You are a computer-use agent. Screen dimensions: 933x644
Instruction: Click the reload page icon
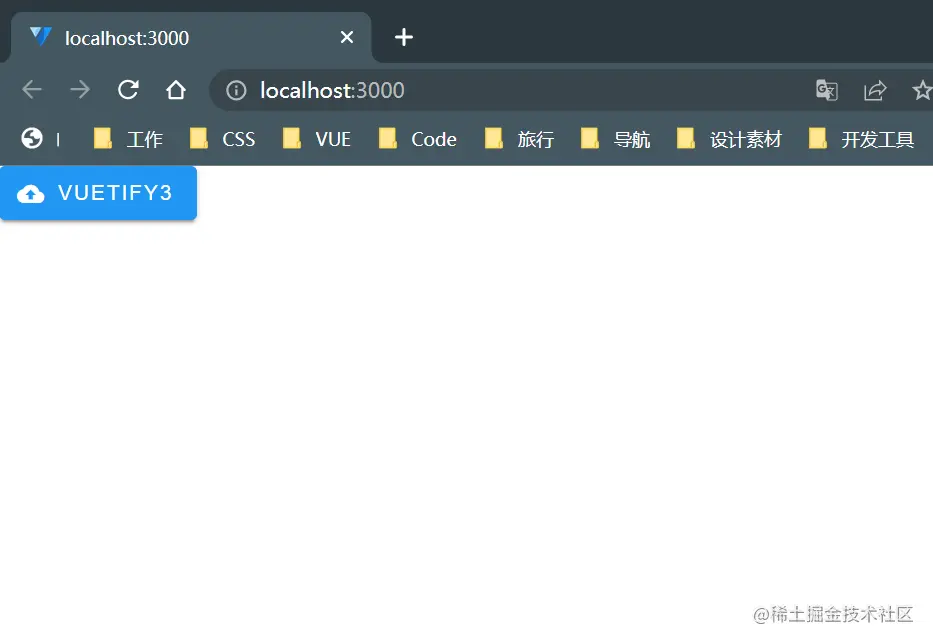[x=128, y=90]
